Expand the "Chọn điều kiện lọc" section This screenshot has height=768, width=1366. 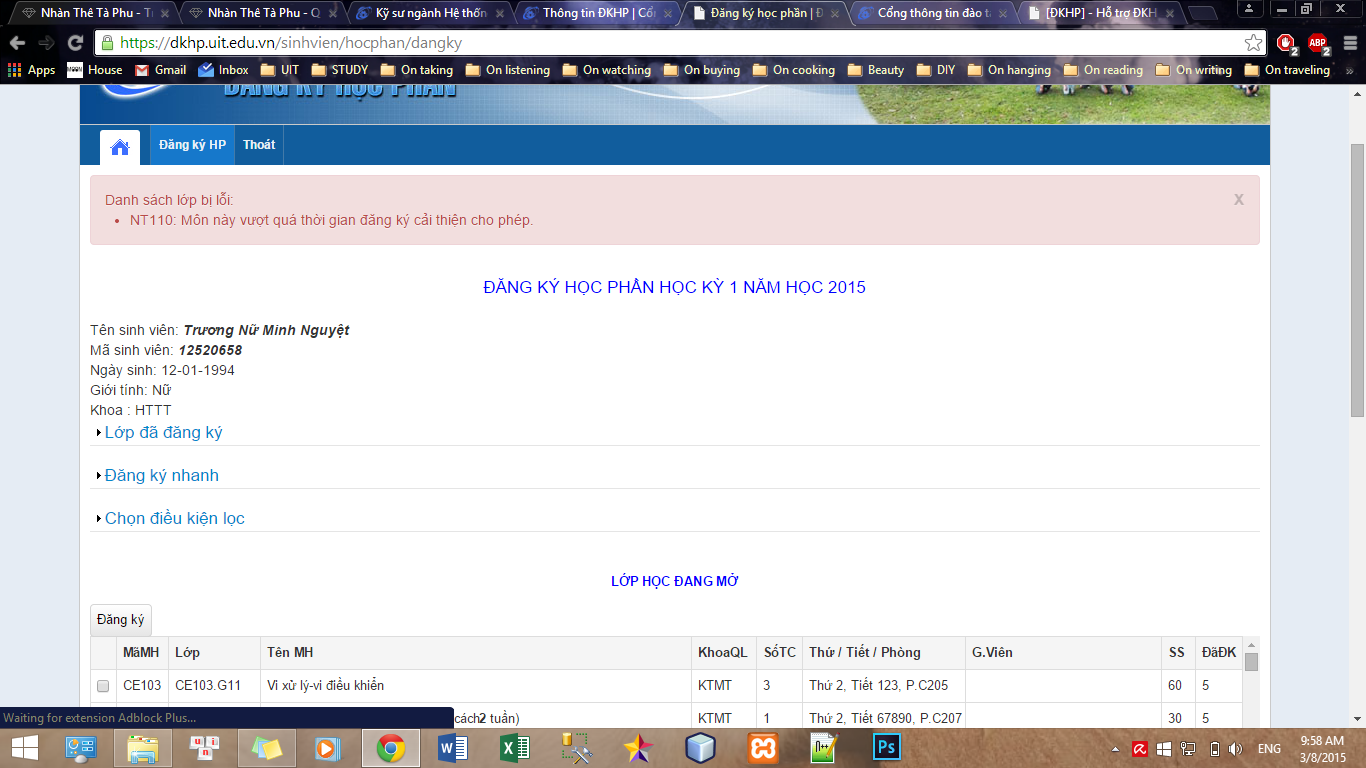(174, 518)
